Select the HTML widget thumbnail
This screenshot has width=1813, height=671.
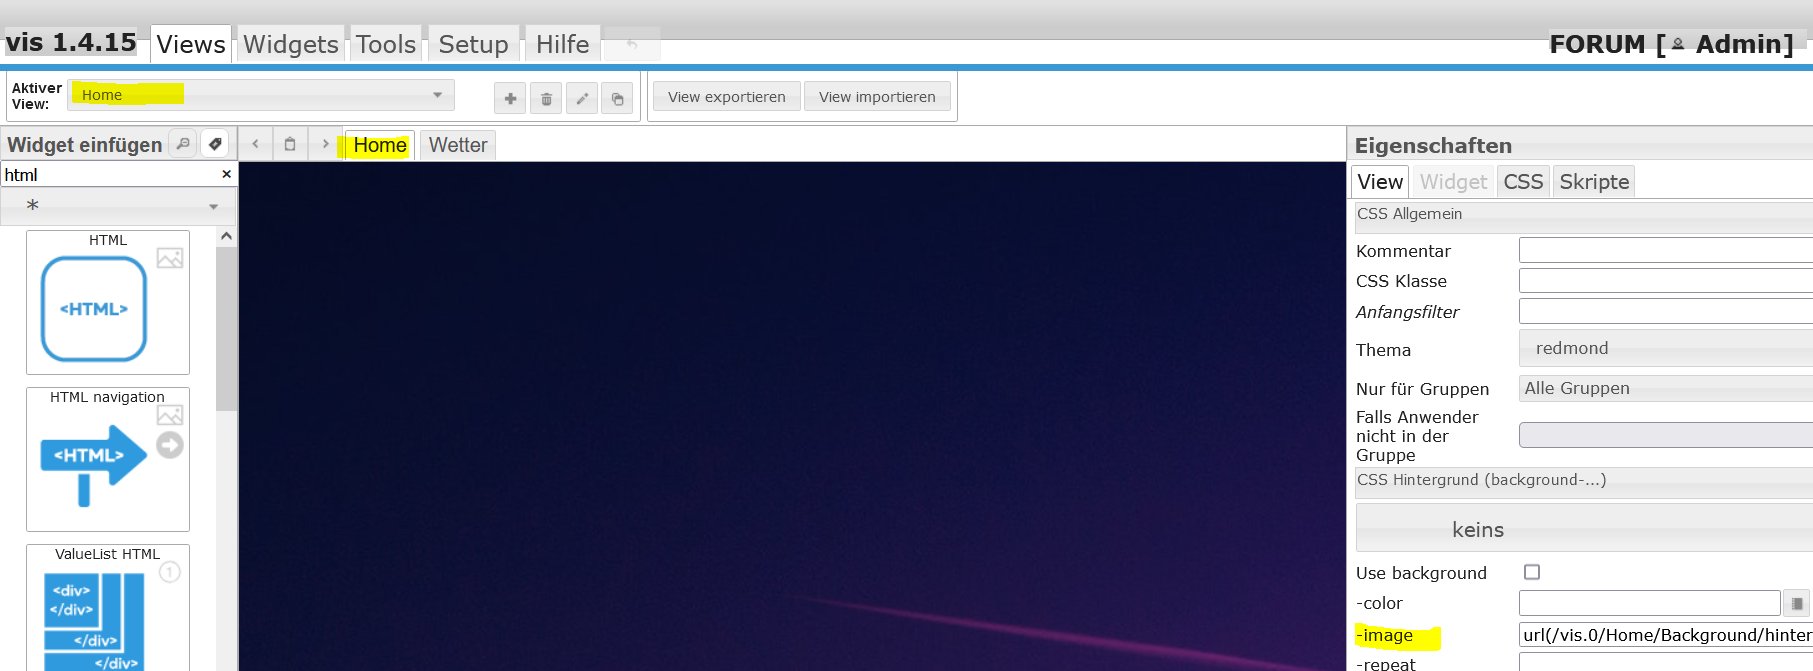(x=108, y=302)
